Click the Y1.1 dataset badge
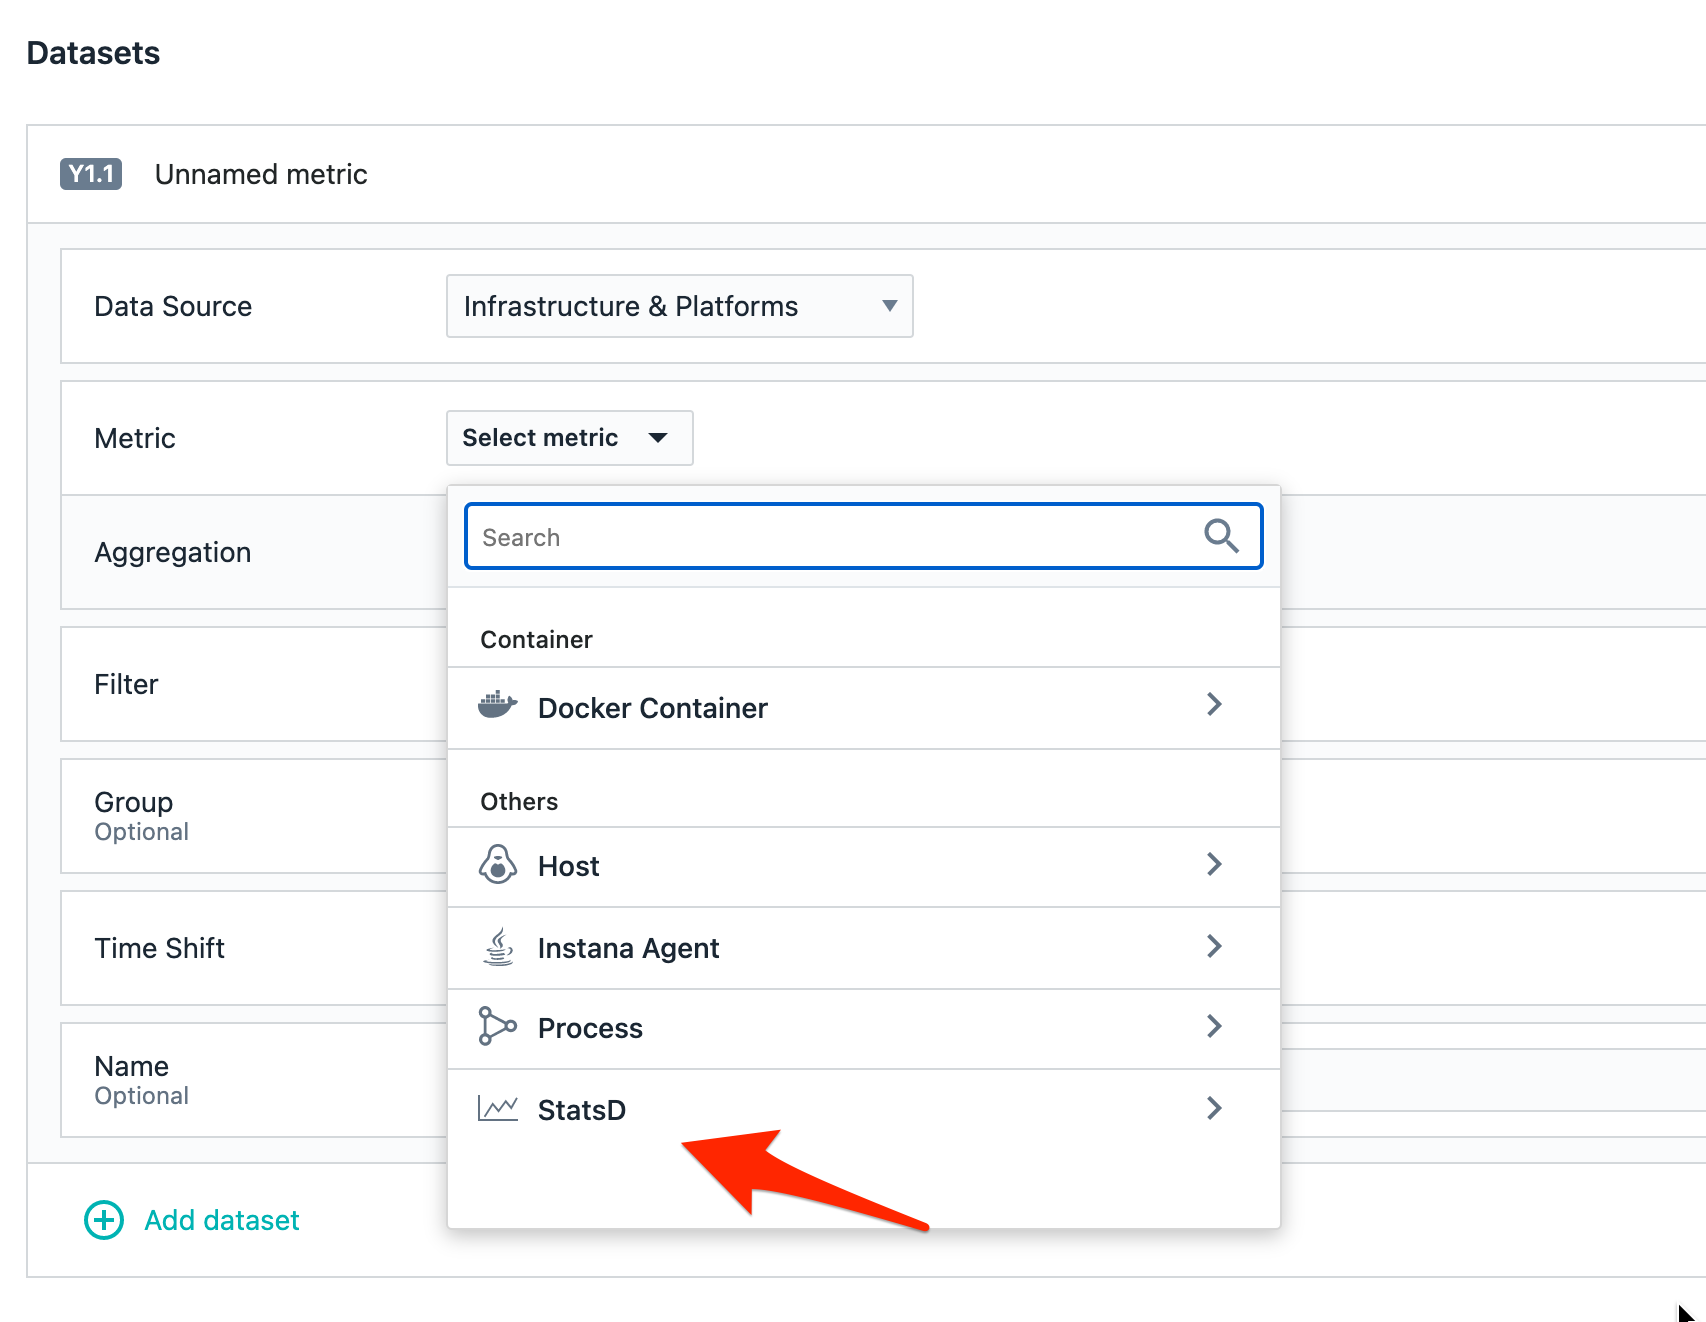1706x1322 pixels. [x=91, y=174]
